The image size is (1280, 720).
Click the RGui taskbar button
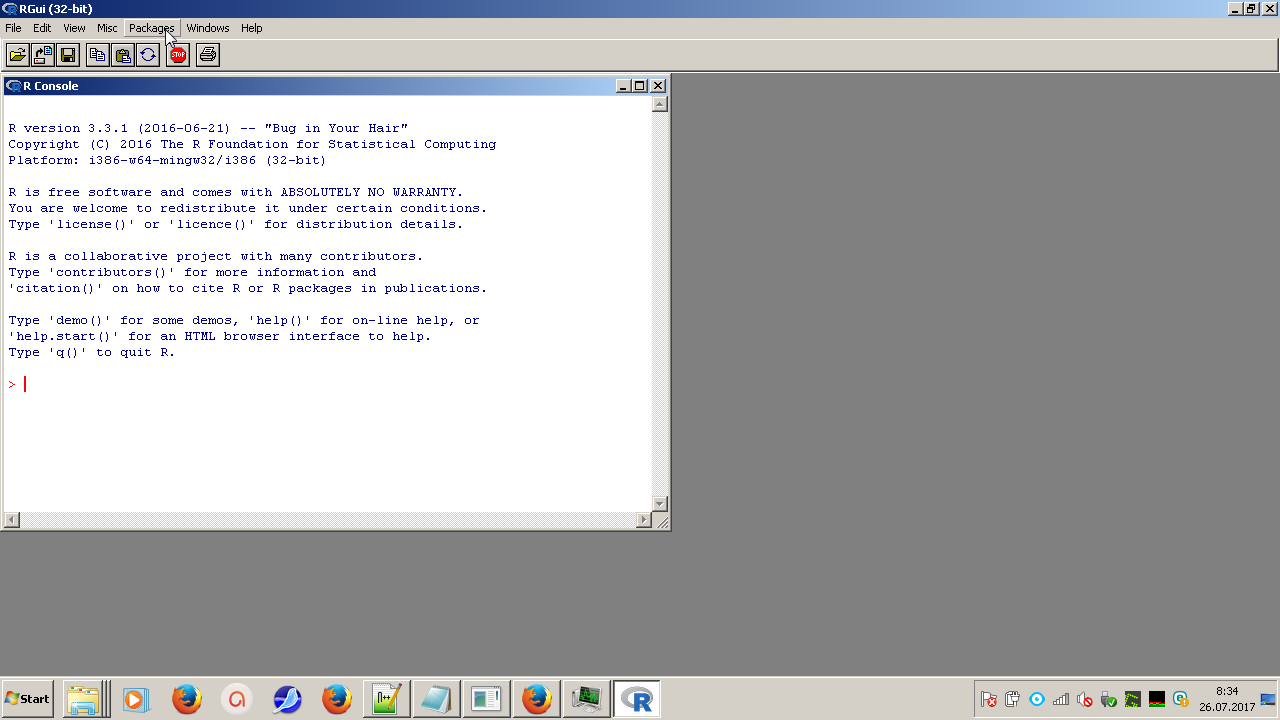(x=637, y=699)
